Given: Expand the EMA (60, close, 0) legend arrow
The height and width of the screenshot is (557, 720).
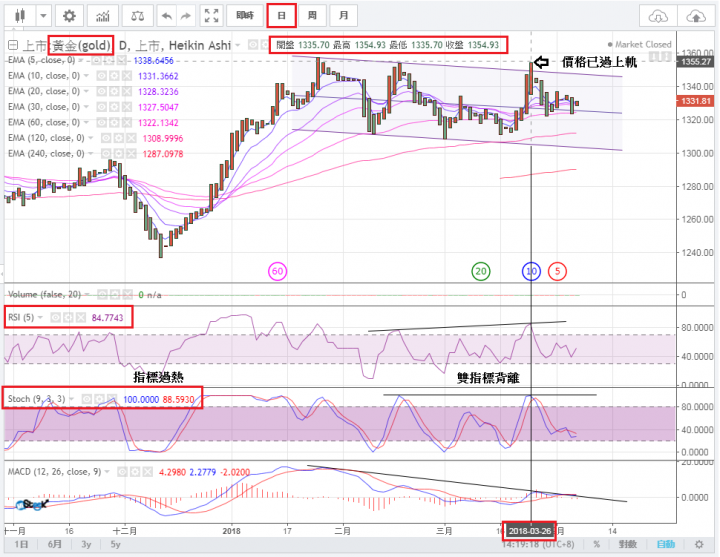Looking at the screenshot, I should coord(86,123).
